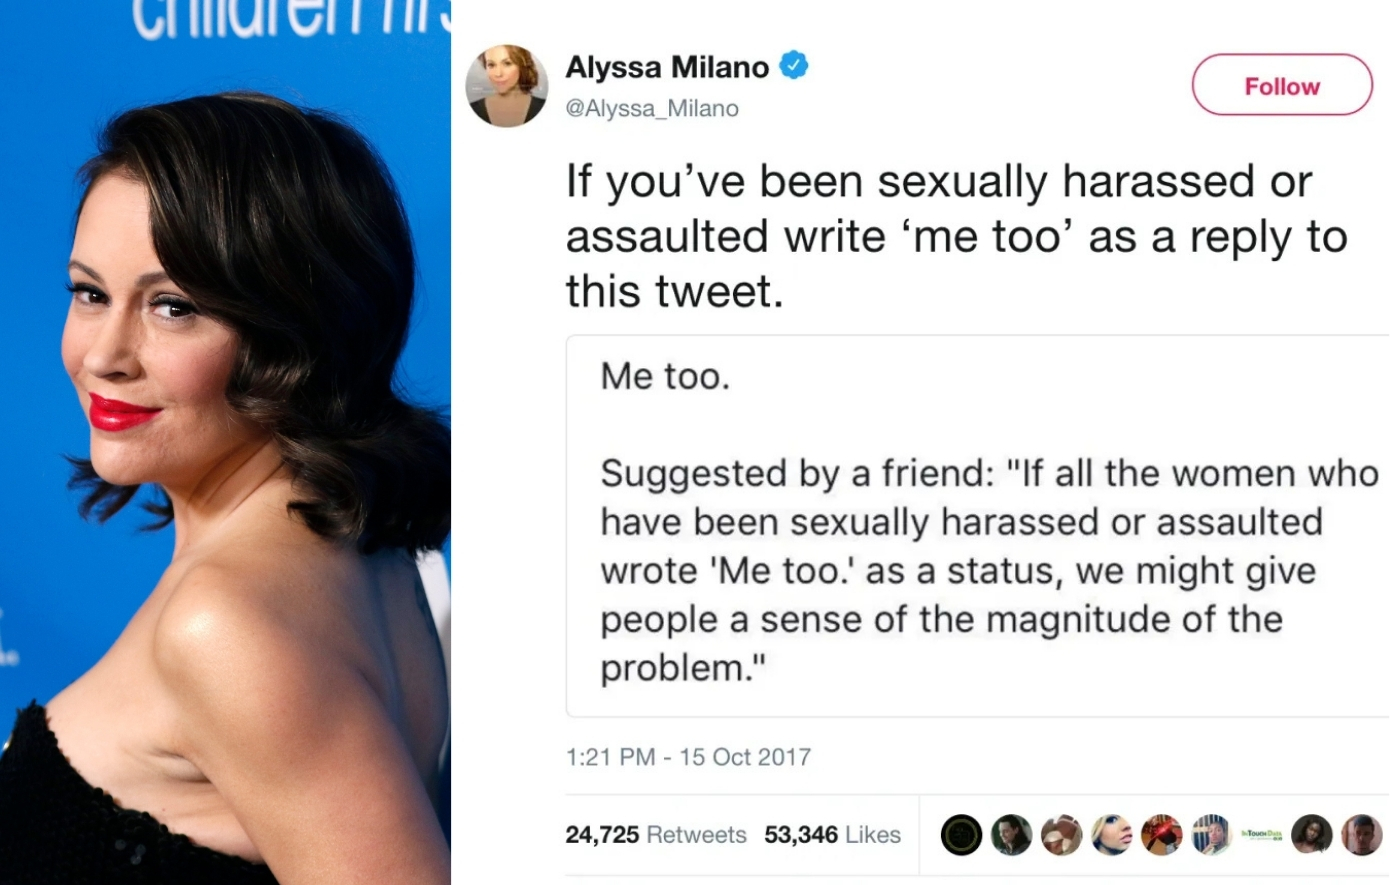This screenshot has width=1390, height=885.
Task: Click the blue verified badge
Action: coord(794,66)
